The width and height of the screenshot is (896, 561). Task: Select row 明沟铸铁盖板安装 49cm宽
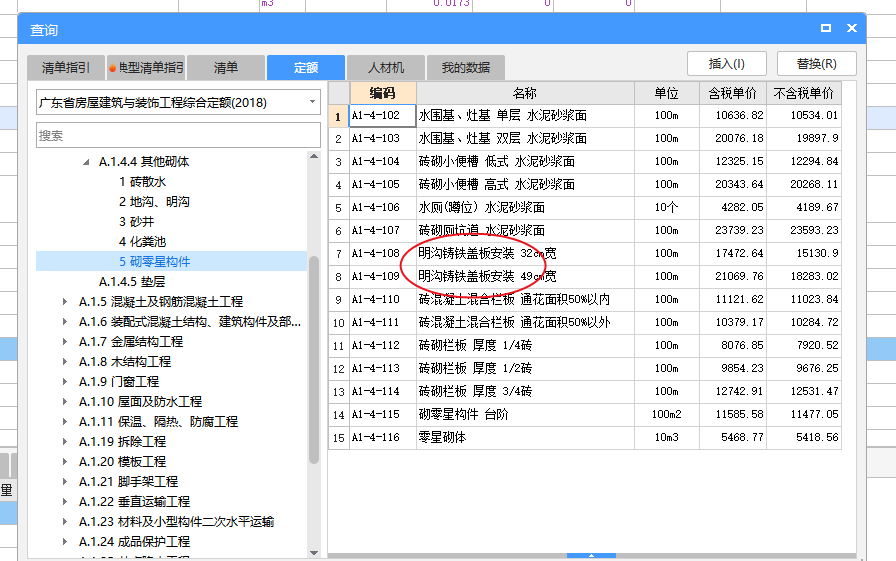point(585,277)
